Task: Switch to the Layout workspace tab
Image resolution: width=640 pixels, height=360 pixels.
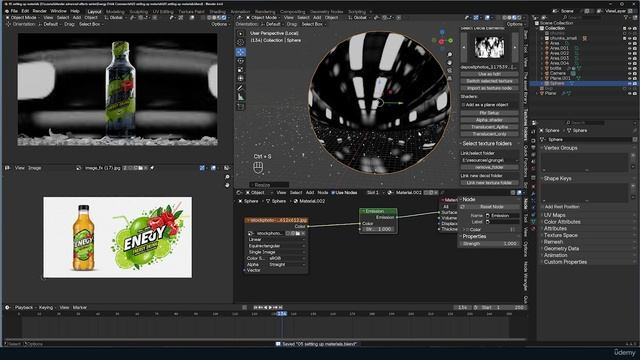Action: coord(94,11)
